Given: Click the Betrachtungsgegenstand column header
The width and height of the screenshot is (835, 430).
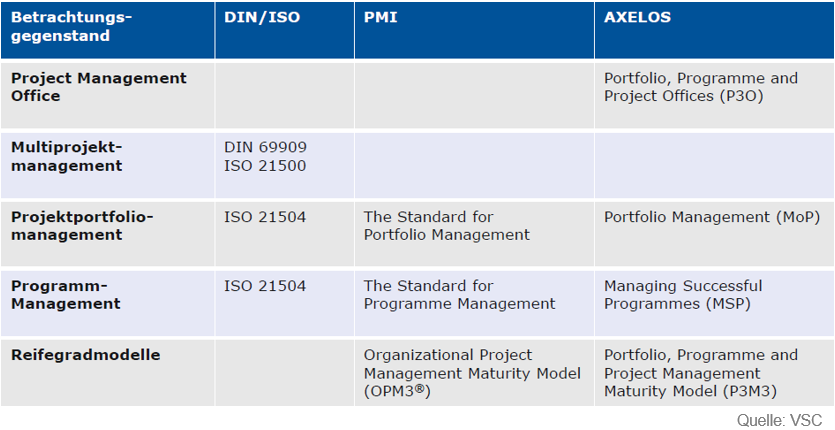Looking at the screenshot, I should click(70, 27).
